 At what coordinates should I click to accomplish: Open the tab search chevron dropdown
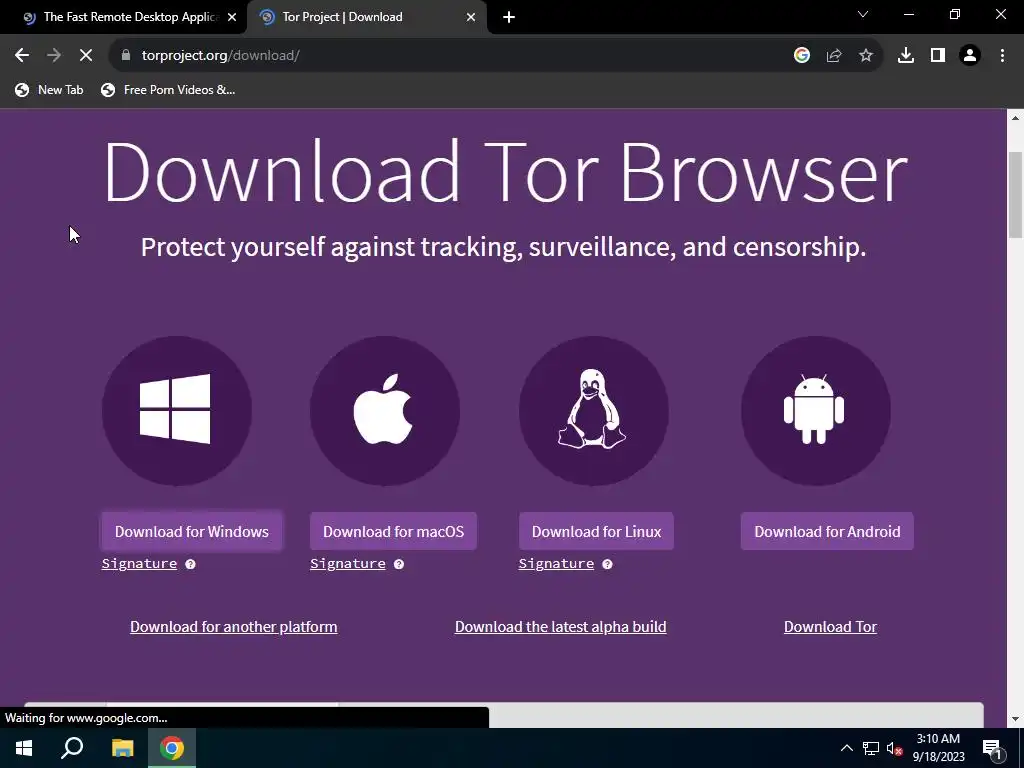click(x=863, y=14)
